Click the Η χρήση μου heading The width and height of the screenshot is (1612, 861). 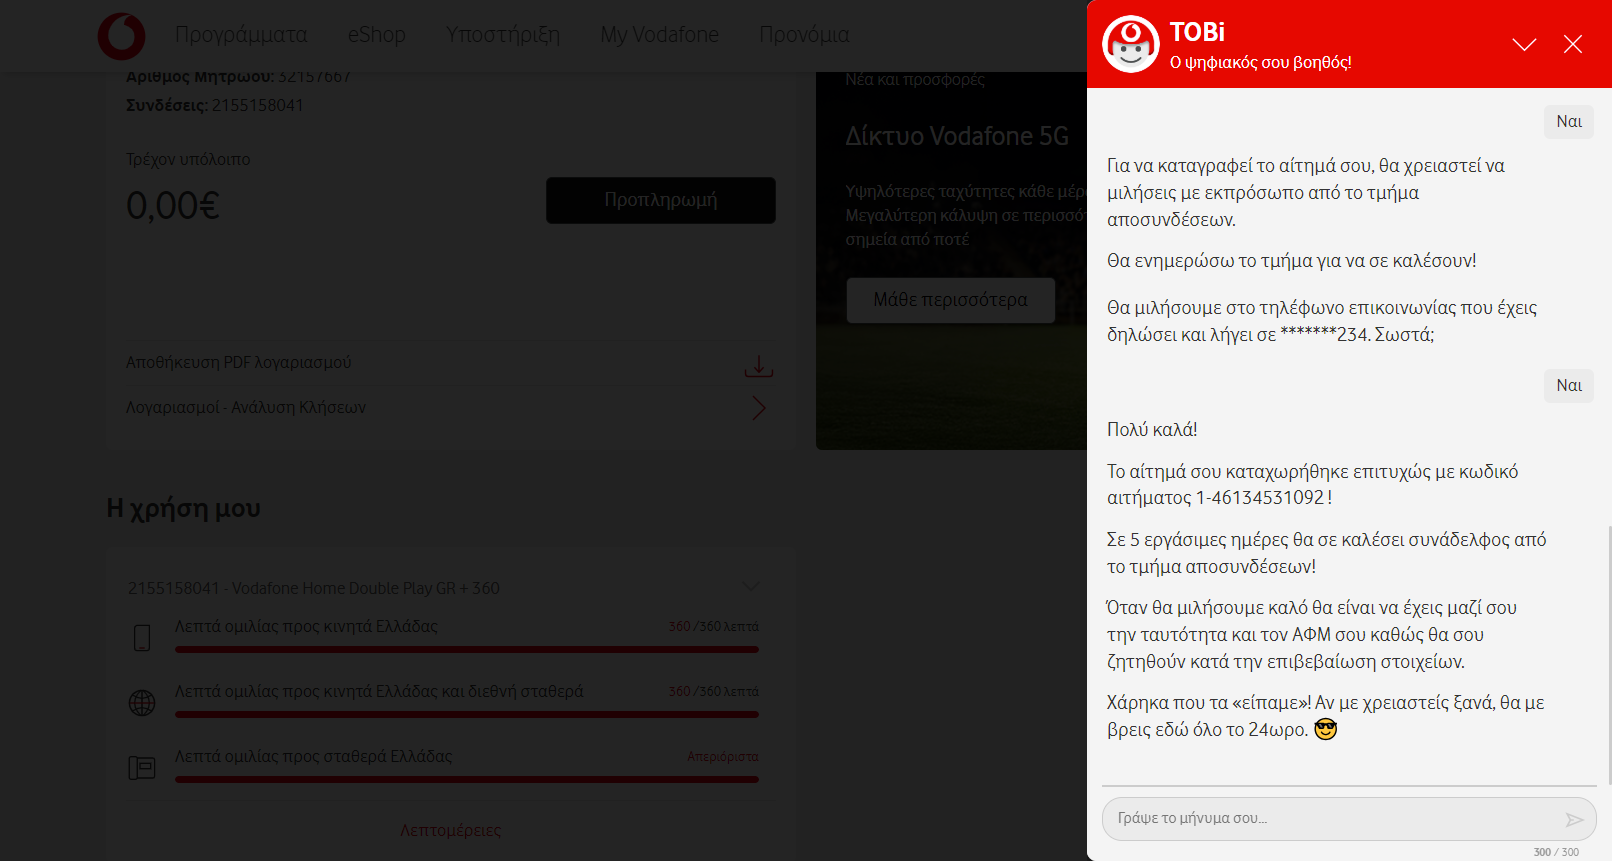184,508
